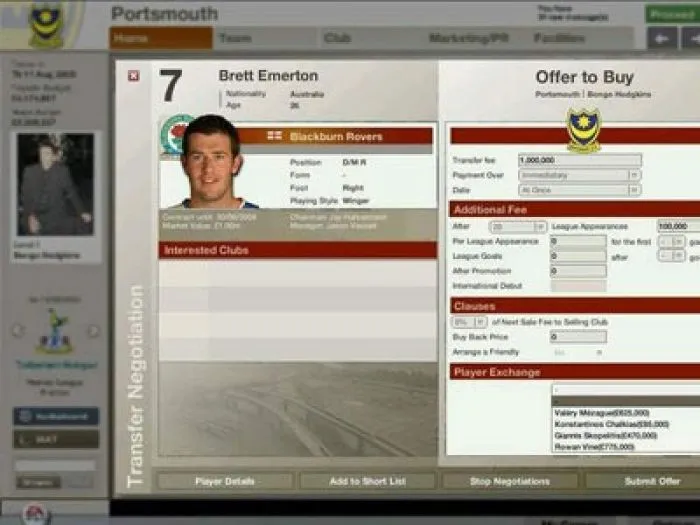Click the Tottenham Hotspur team name link
The width and height of the screenshot is (700, 525).
(56, 365)
